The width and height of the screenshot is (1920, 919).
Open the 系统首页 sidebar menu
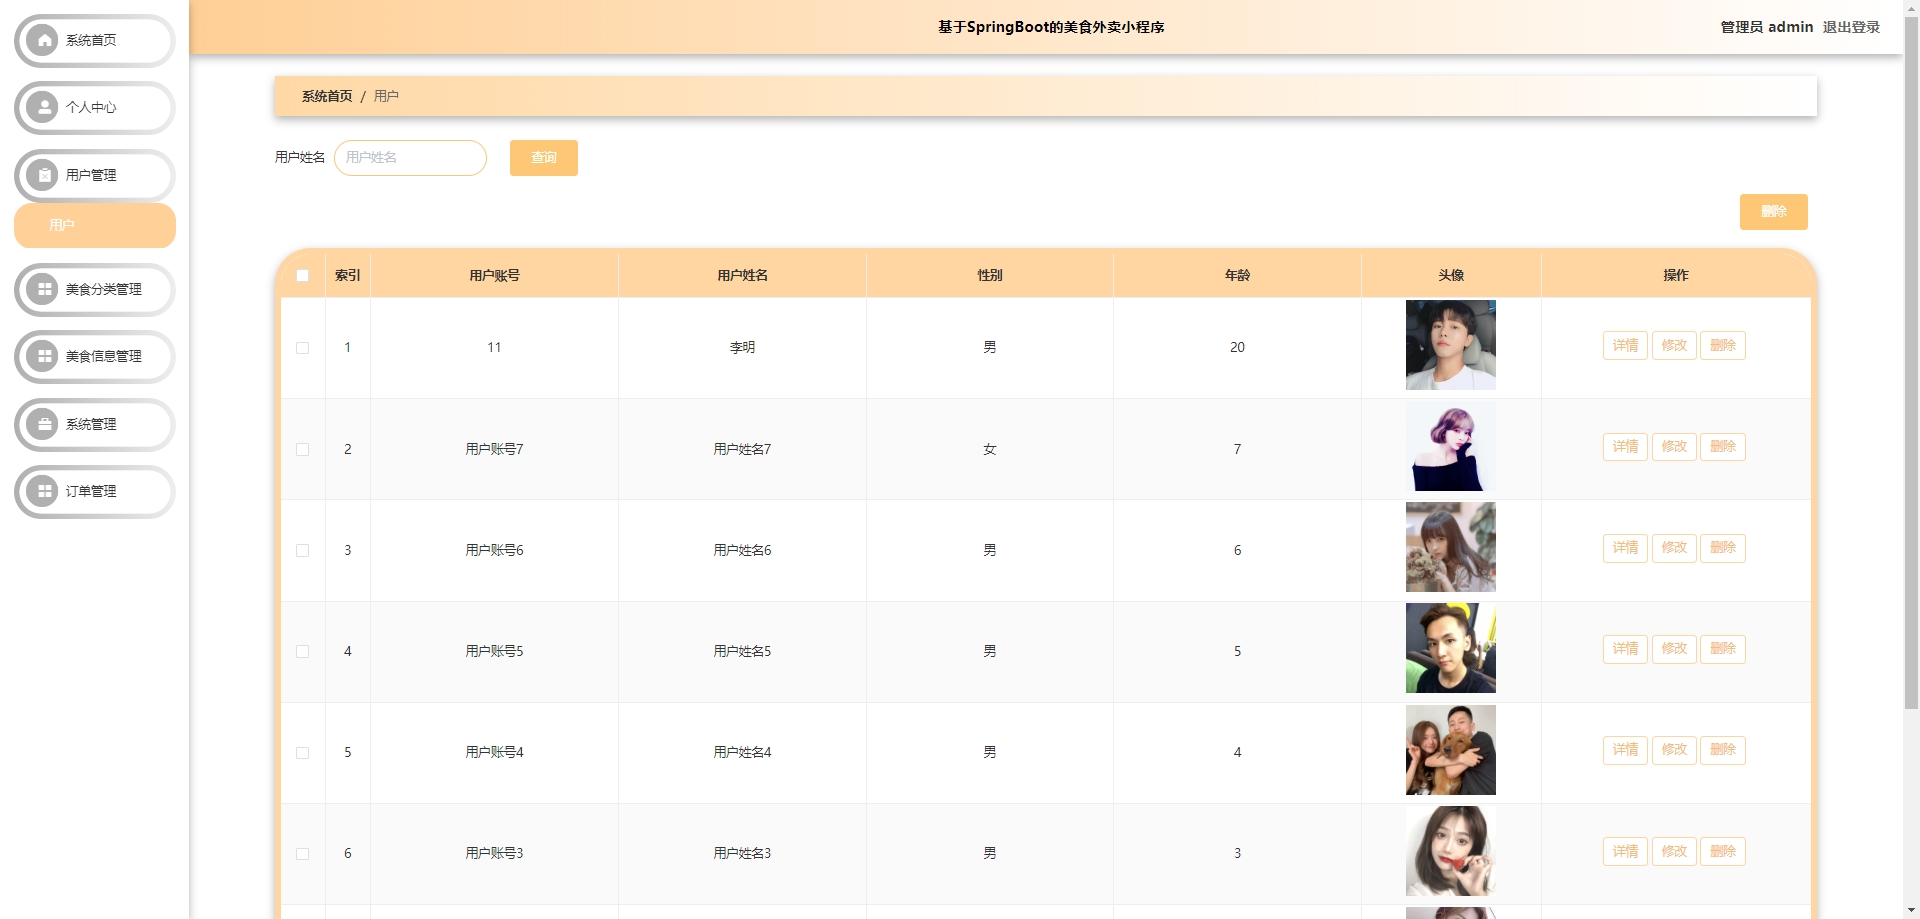(95, 41)
